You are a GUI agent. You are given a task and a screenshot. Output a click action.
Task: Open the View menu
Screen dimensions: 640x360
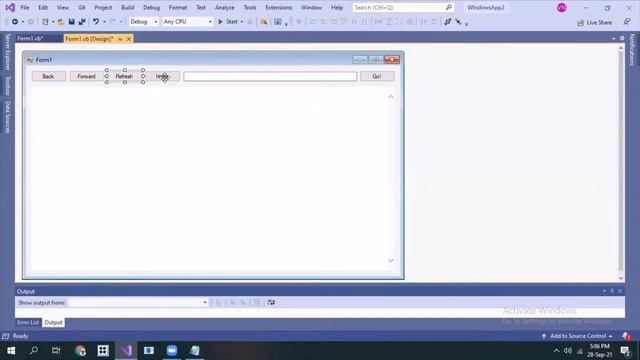63,7
